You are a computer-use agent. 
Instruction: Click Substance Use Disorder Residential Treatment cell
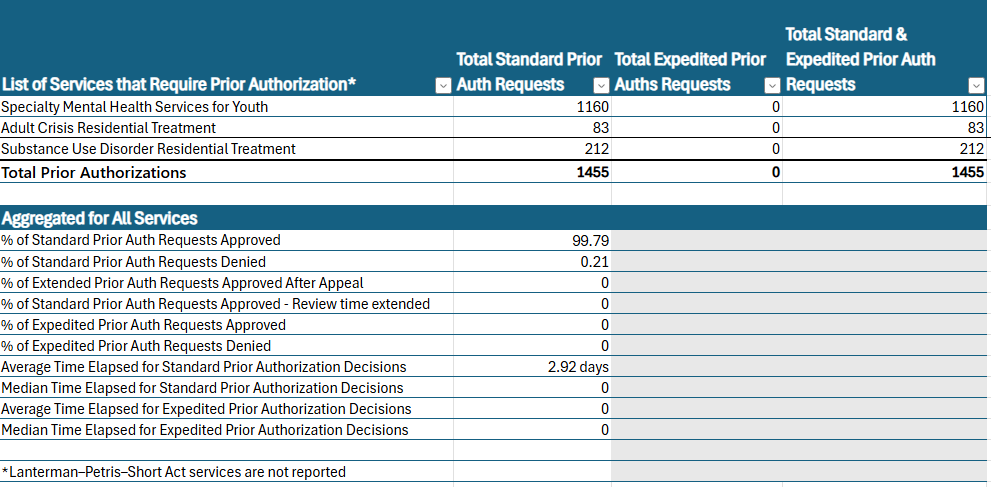(x=149, y=149)
